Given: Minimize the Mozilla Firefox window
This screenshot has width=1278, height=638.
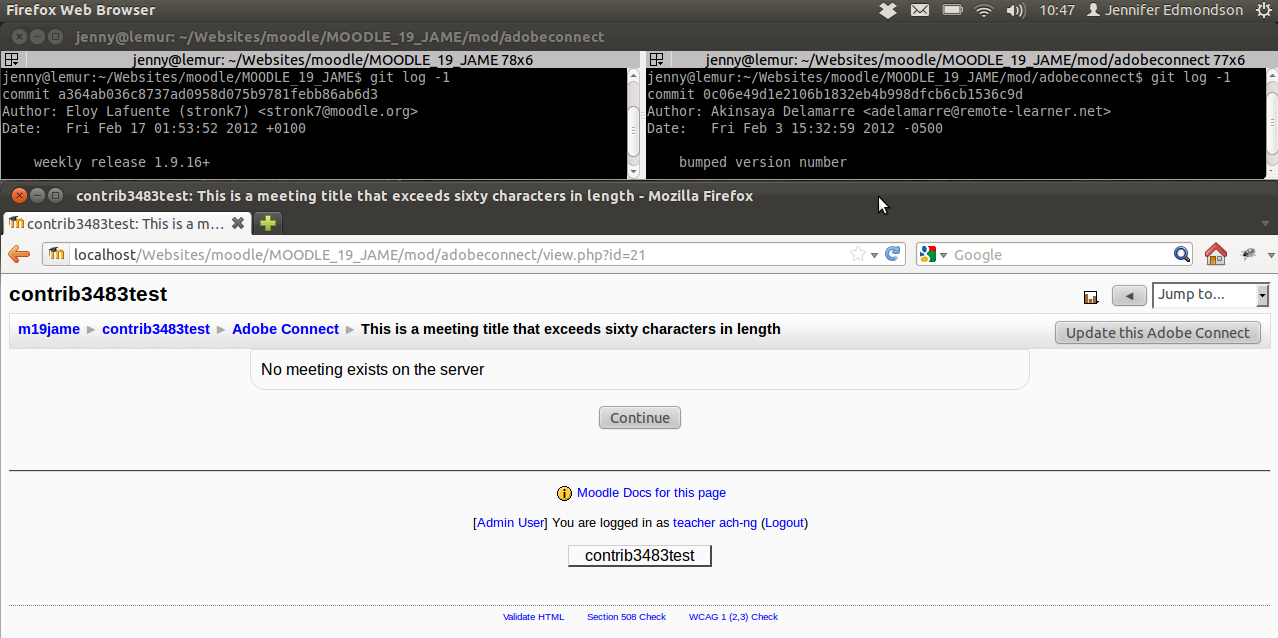Looking at the screenshot, I should [37, 195].
